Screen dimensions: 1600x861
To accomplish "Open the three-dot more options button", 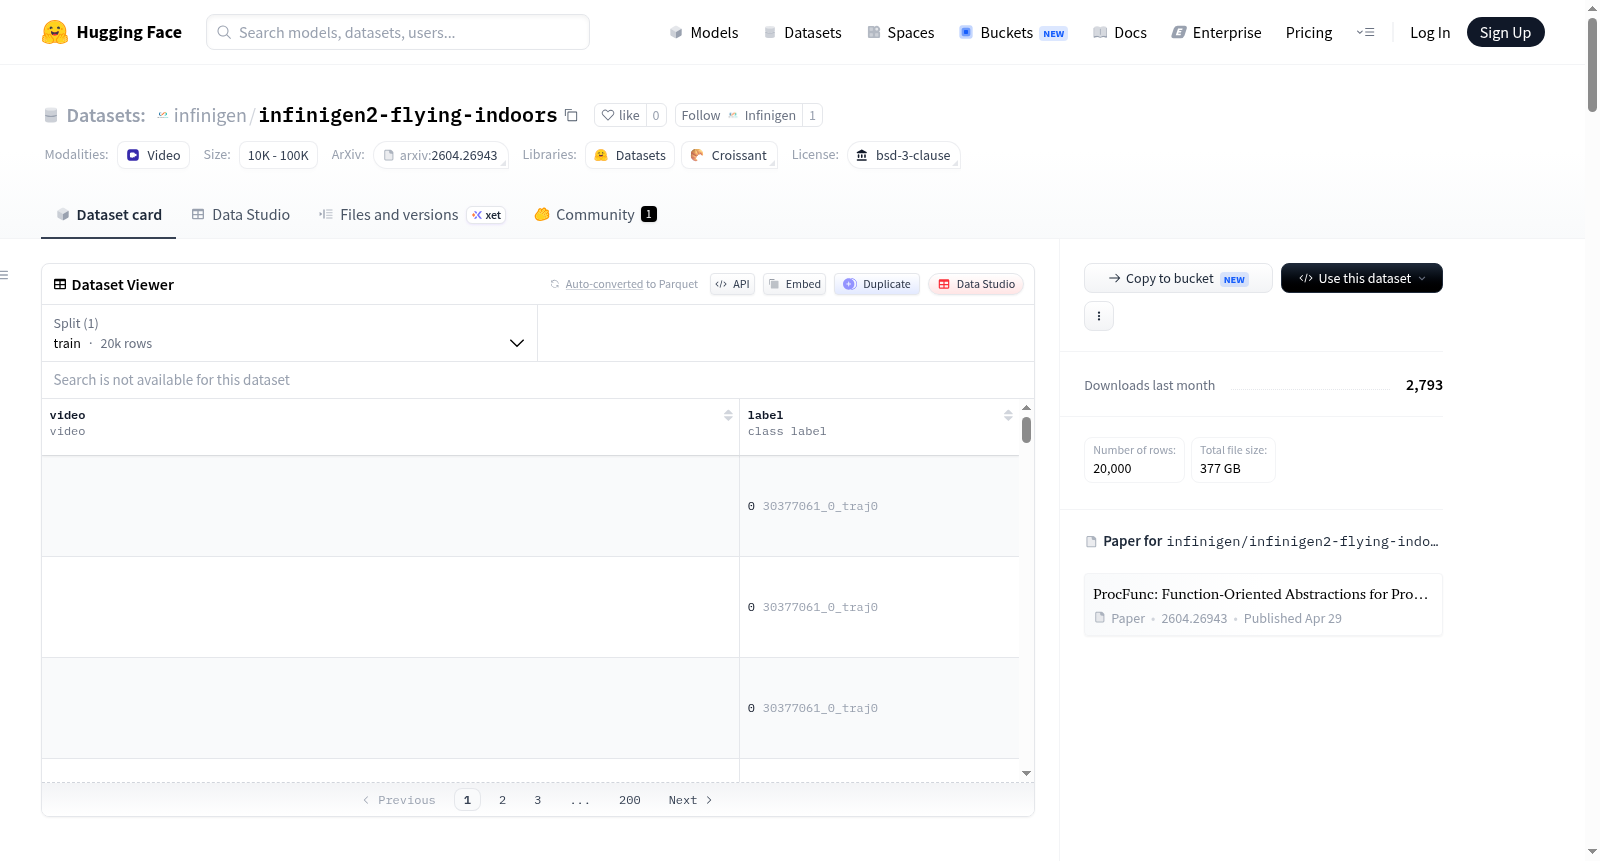I will pos(1099,316).
